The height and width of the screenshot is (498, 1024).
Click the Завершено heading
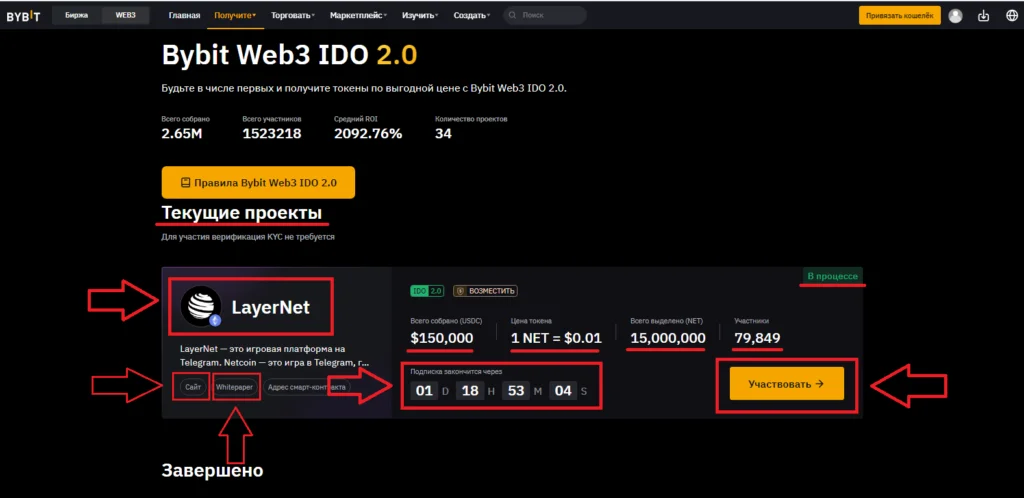point(212,471)
